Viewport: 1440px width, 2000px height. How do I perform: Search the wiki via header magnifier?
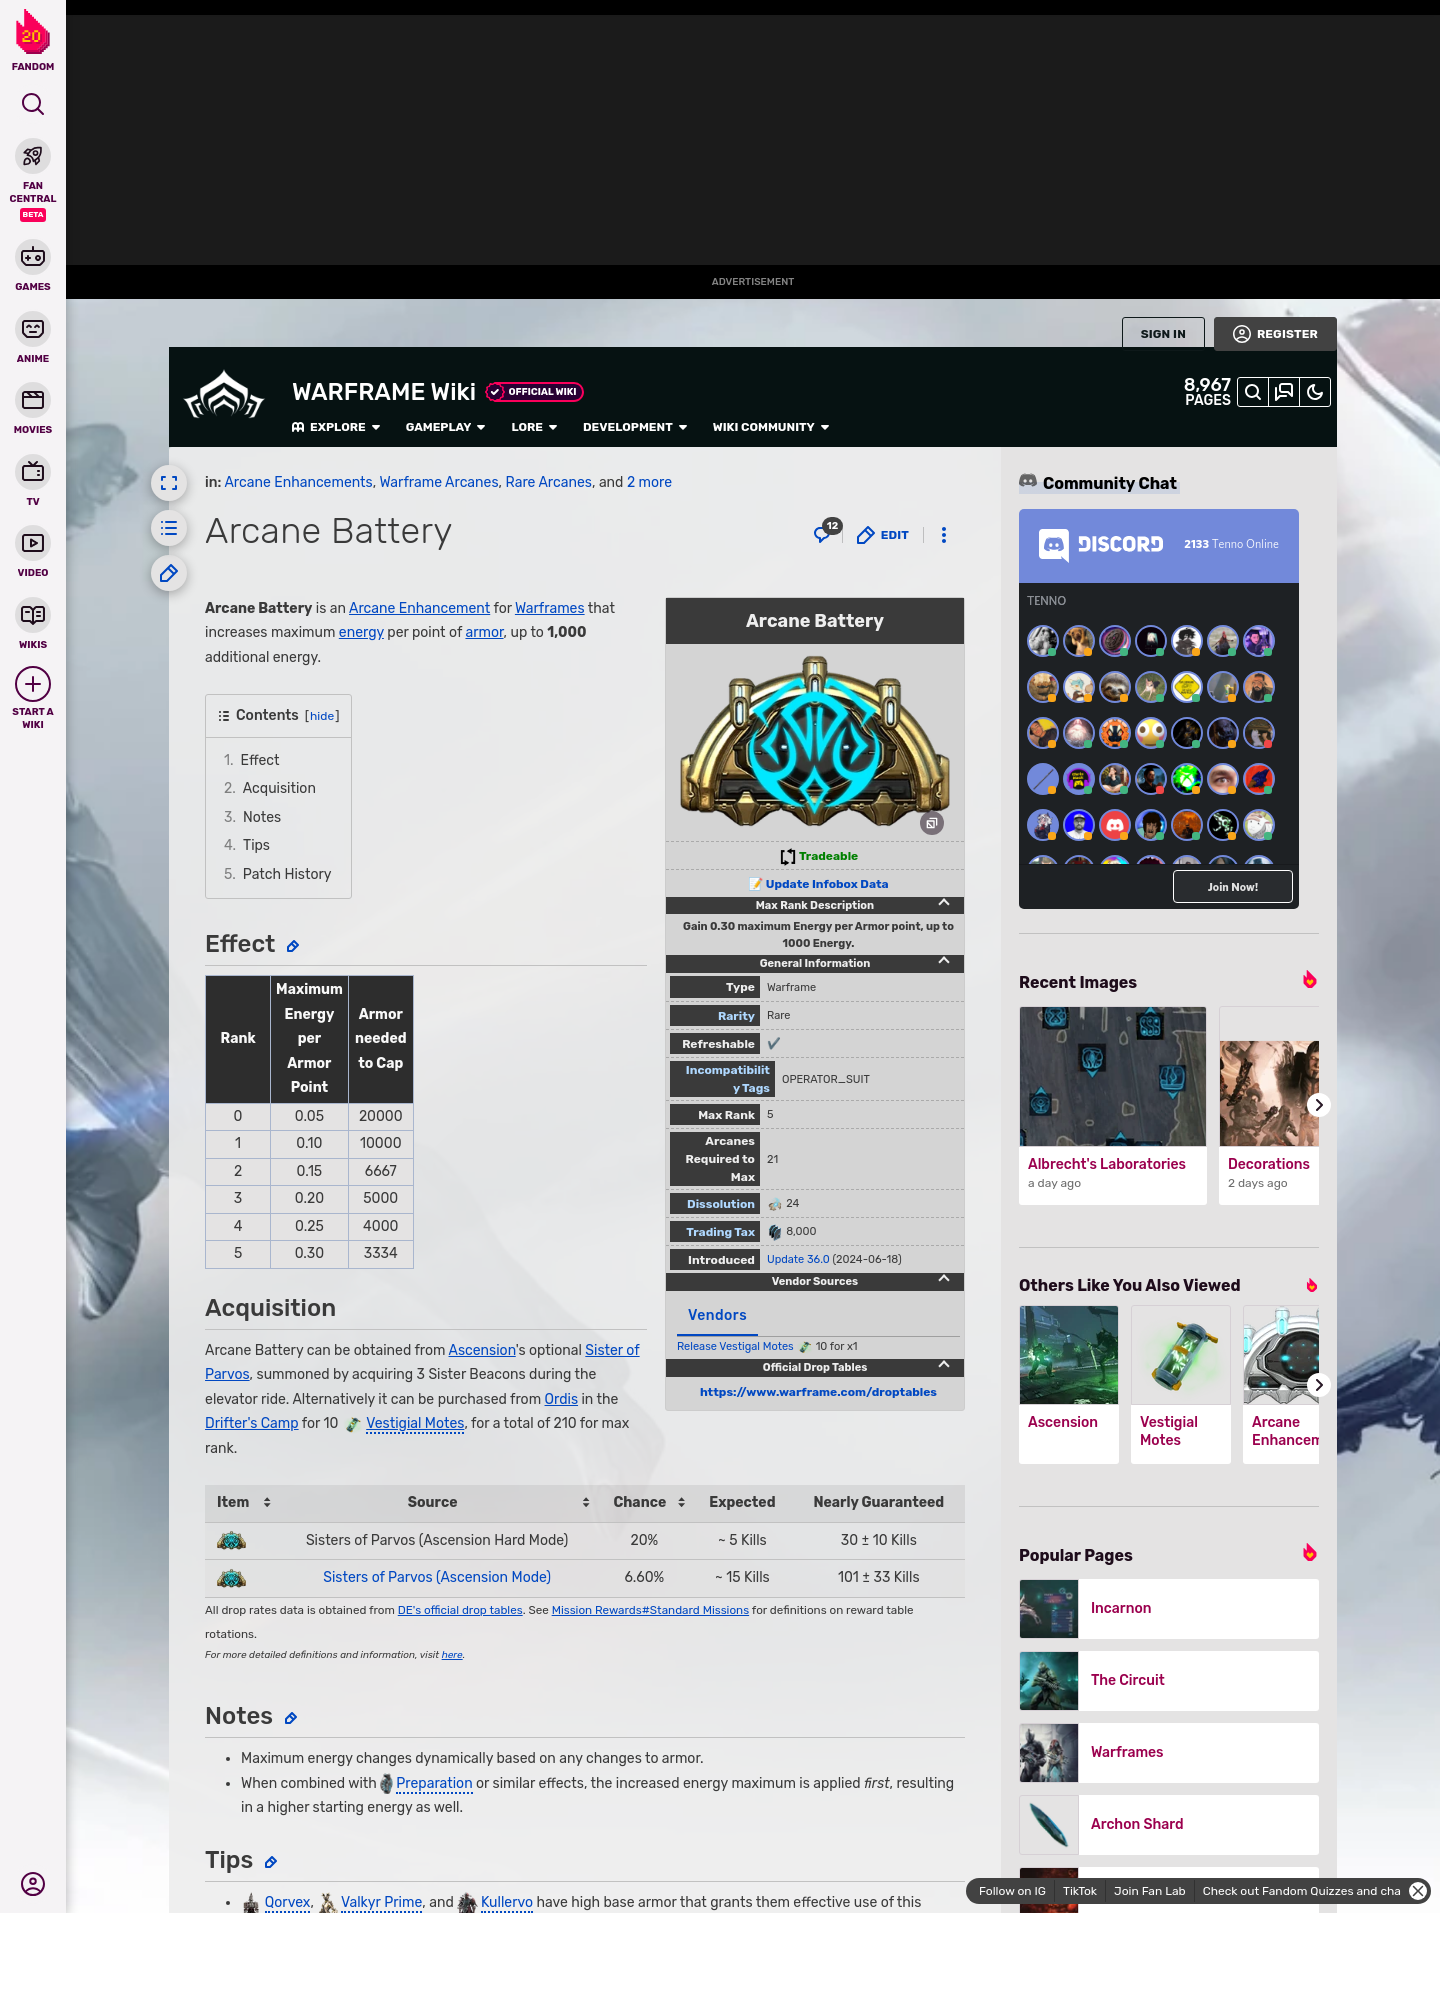tap(1253, 392)
